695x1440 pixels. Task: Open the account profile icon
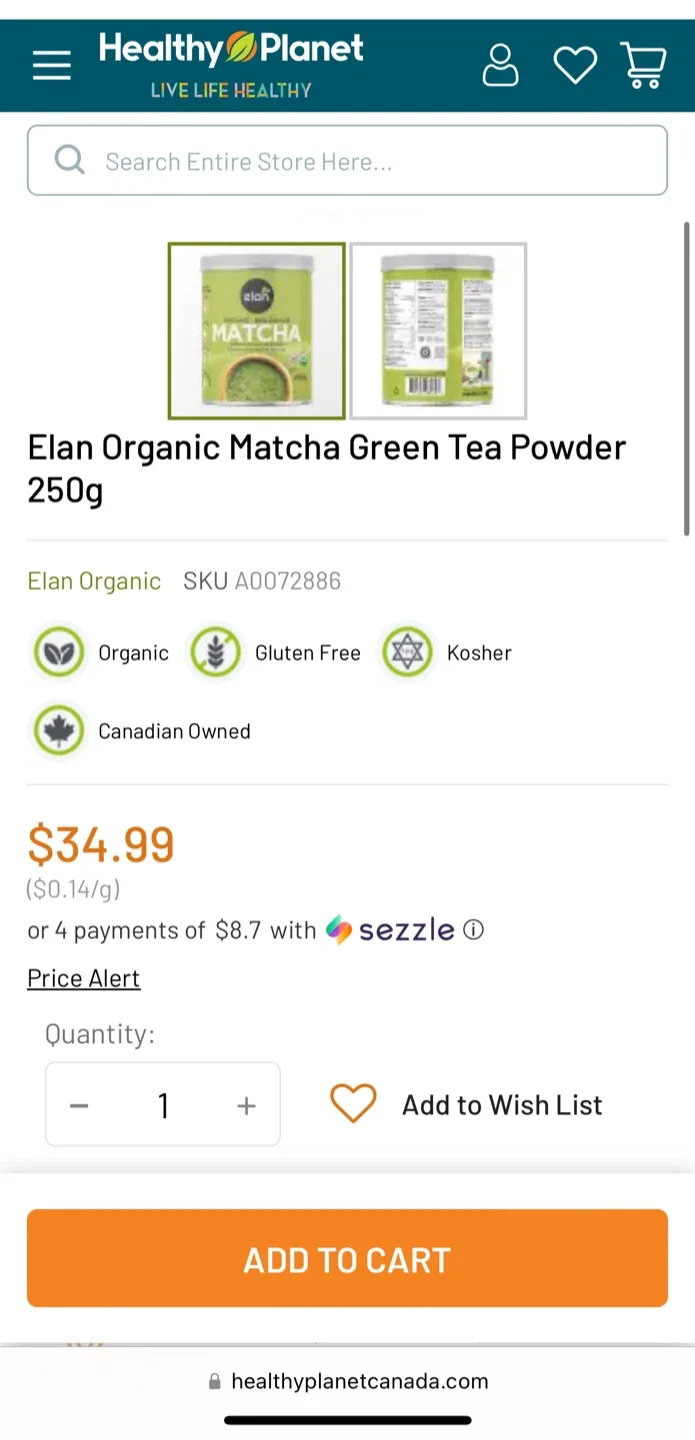[500, 64]
